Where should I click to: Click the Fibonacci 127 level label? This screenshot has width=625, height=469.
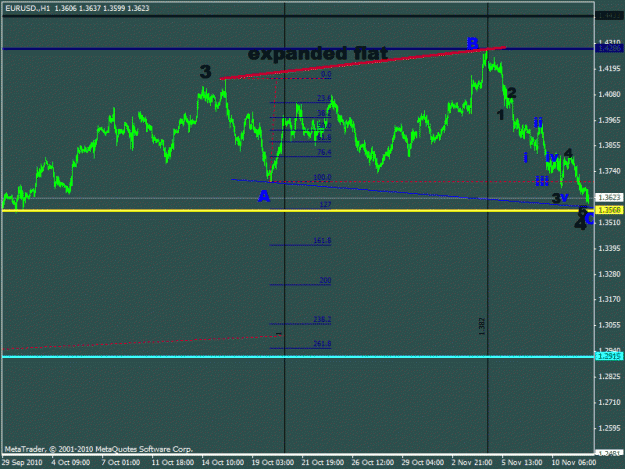[x=325, y=204]
